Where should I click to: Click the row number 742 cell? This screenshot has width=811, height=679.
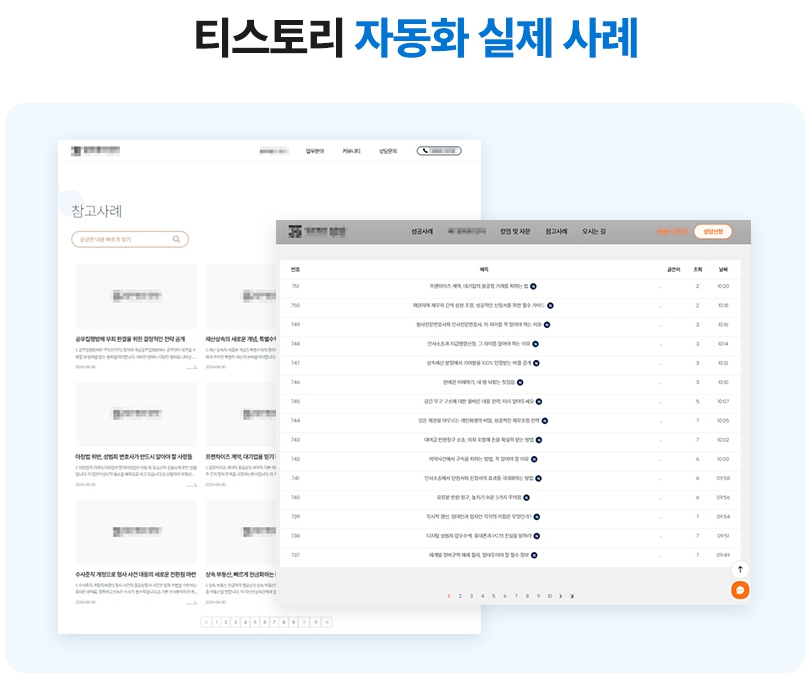(x=295, y=459)
